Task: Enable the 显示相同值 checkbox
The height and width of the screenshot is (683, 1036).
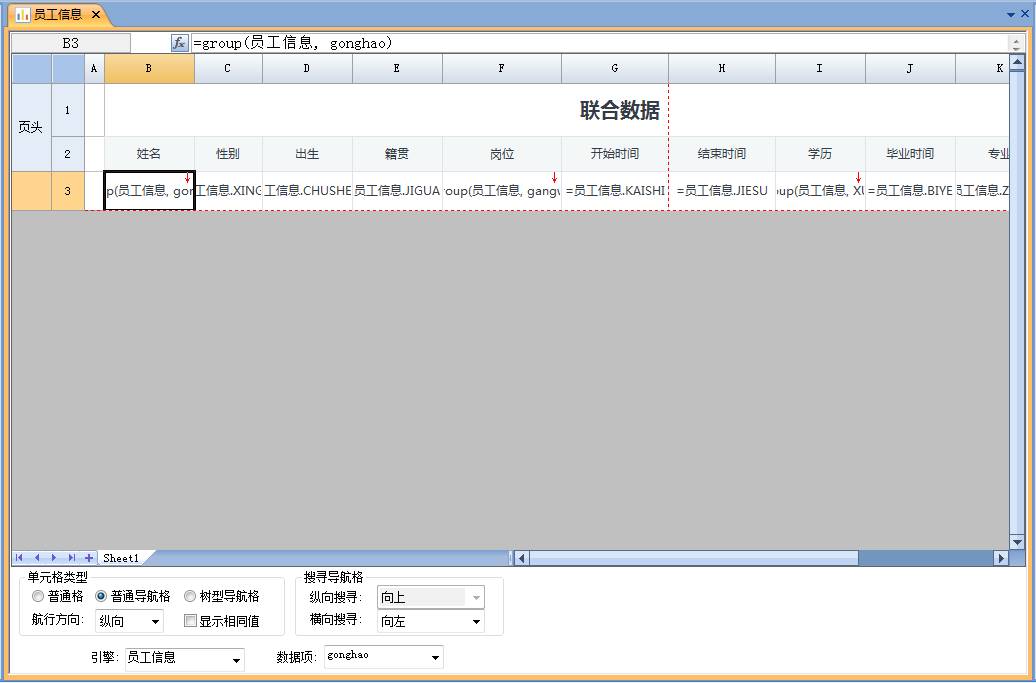Action: click(x=190, y=621)
